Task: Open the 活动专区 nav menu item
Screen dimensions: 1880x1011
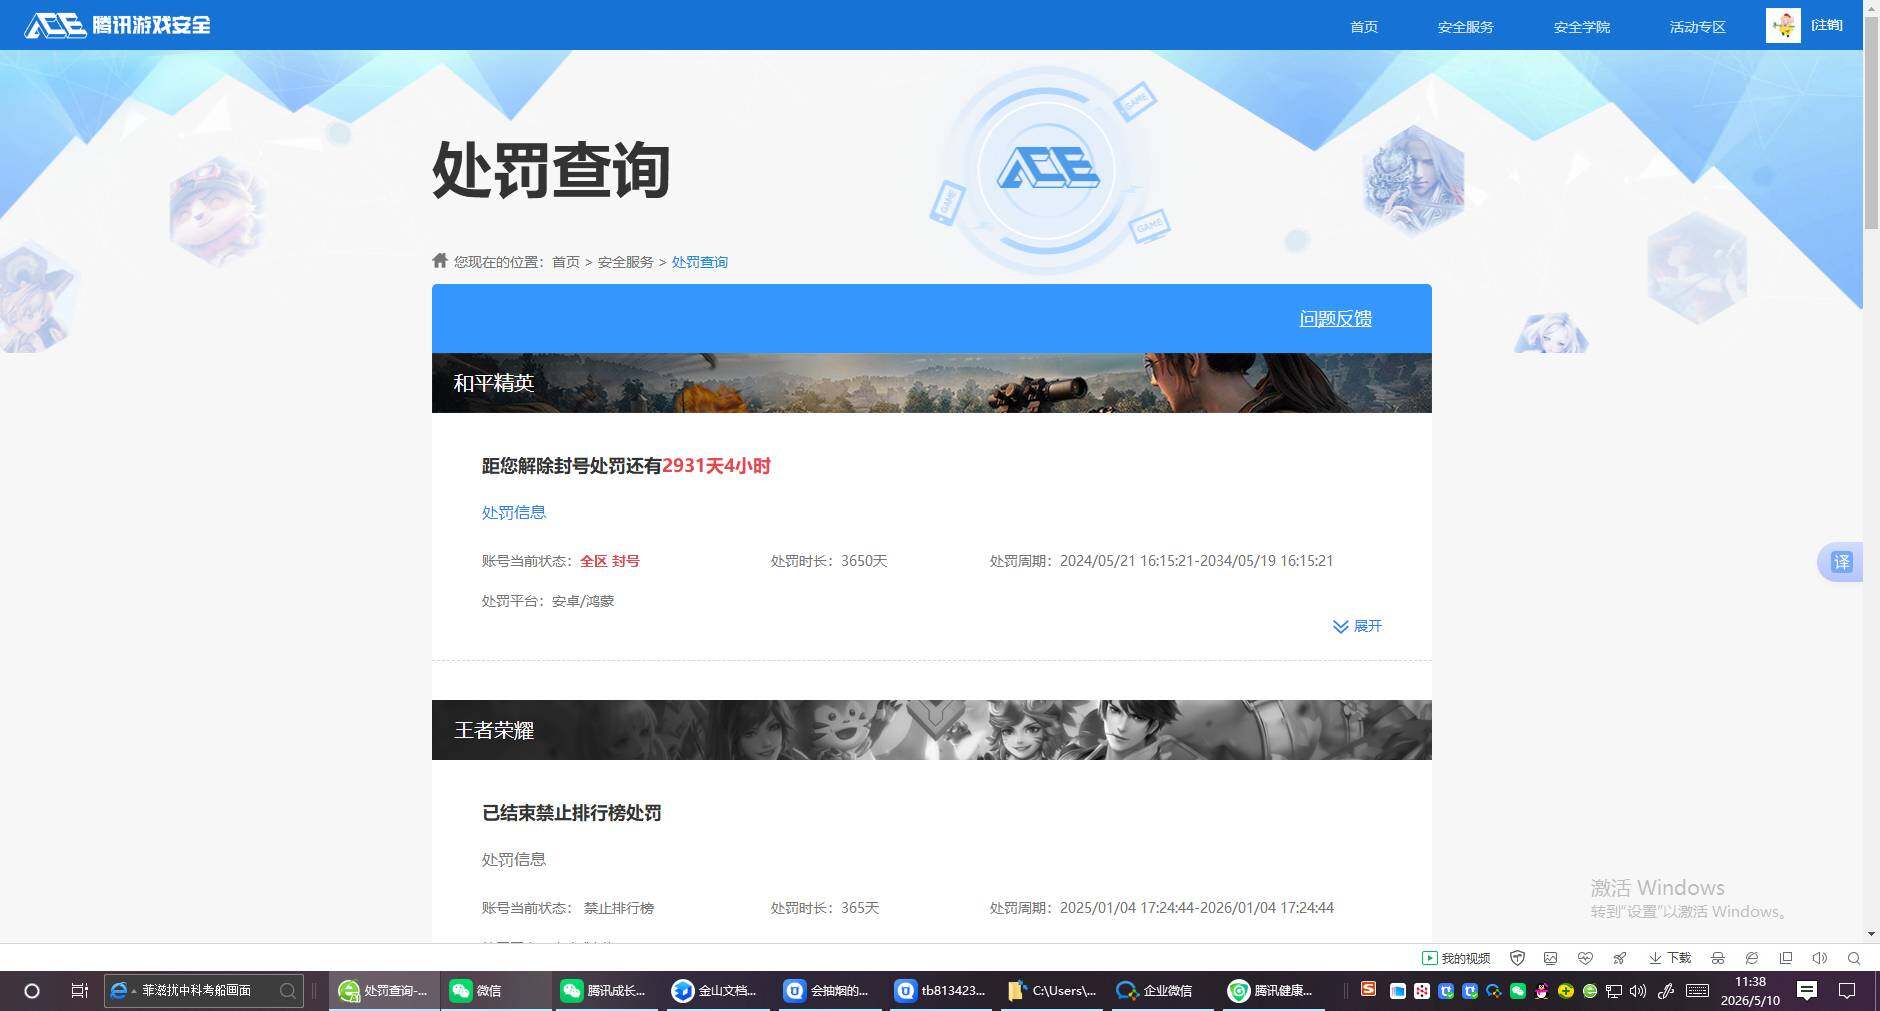Action: pos(1698,27)
